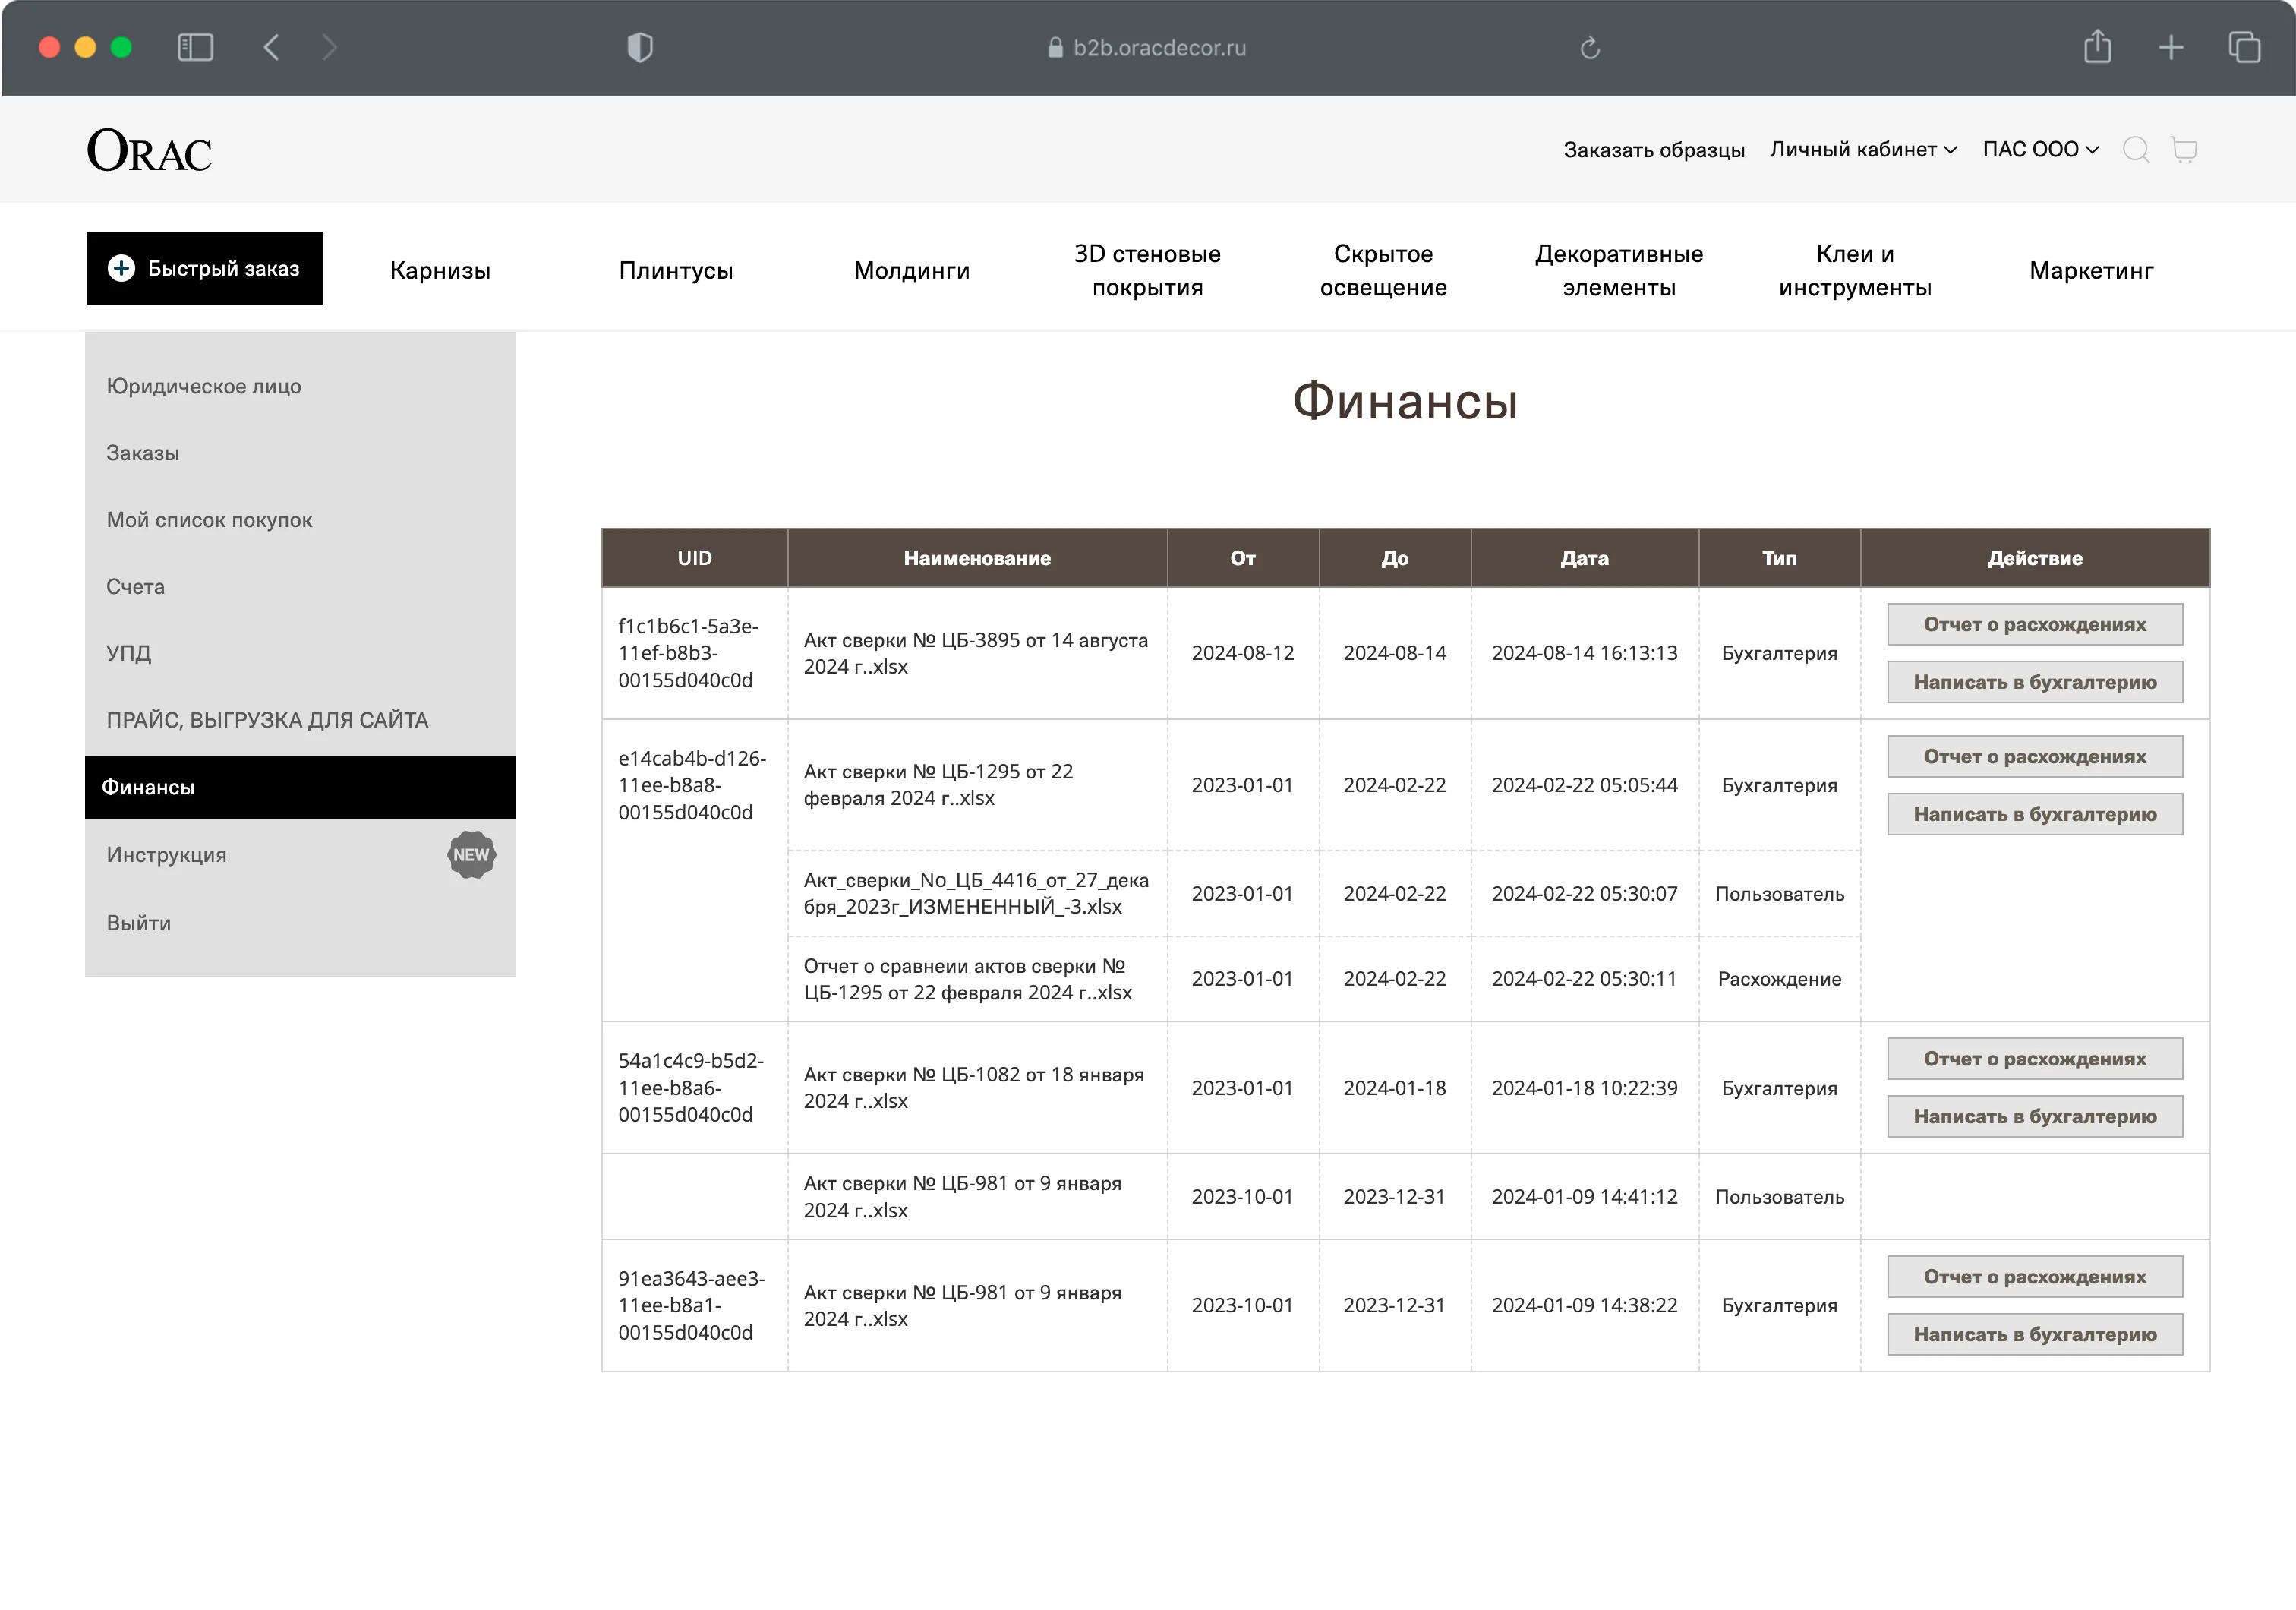
Task: Click Отчет о расхождениях for ЦБ-3895
Action: point(2034,624)
